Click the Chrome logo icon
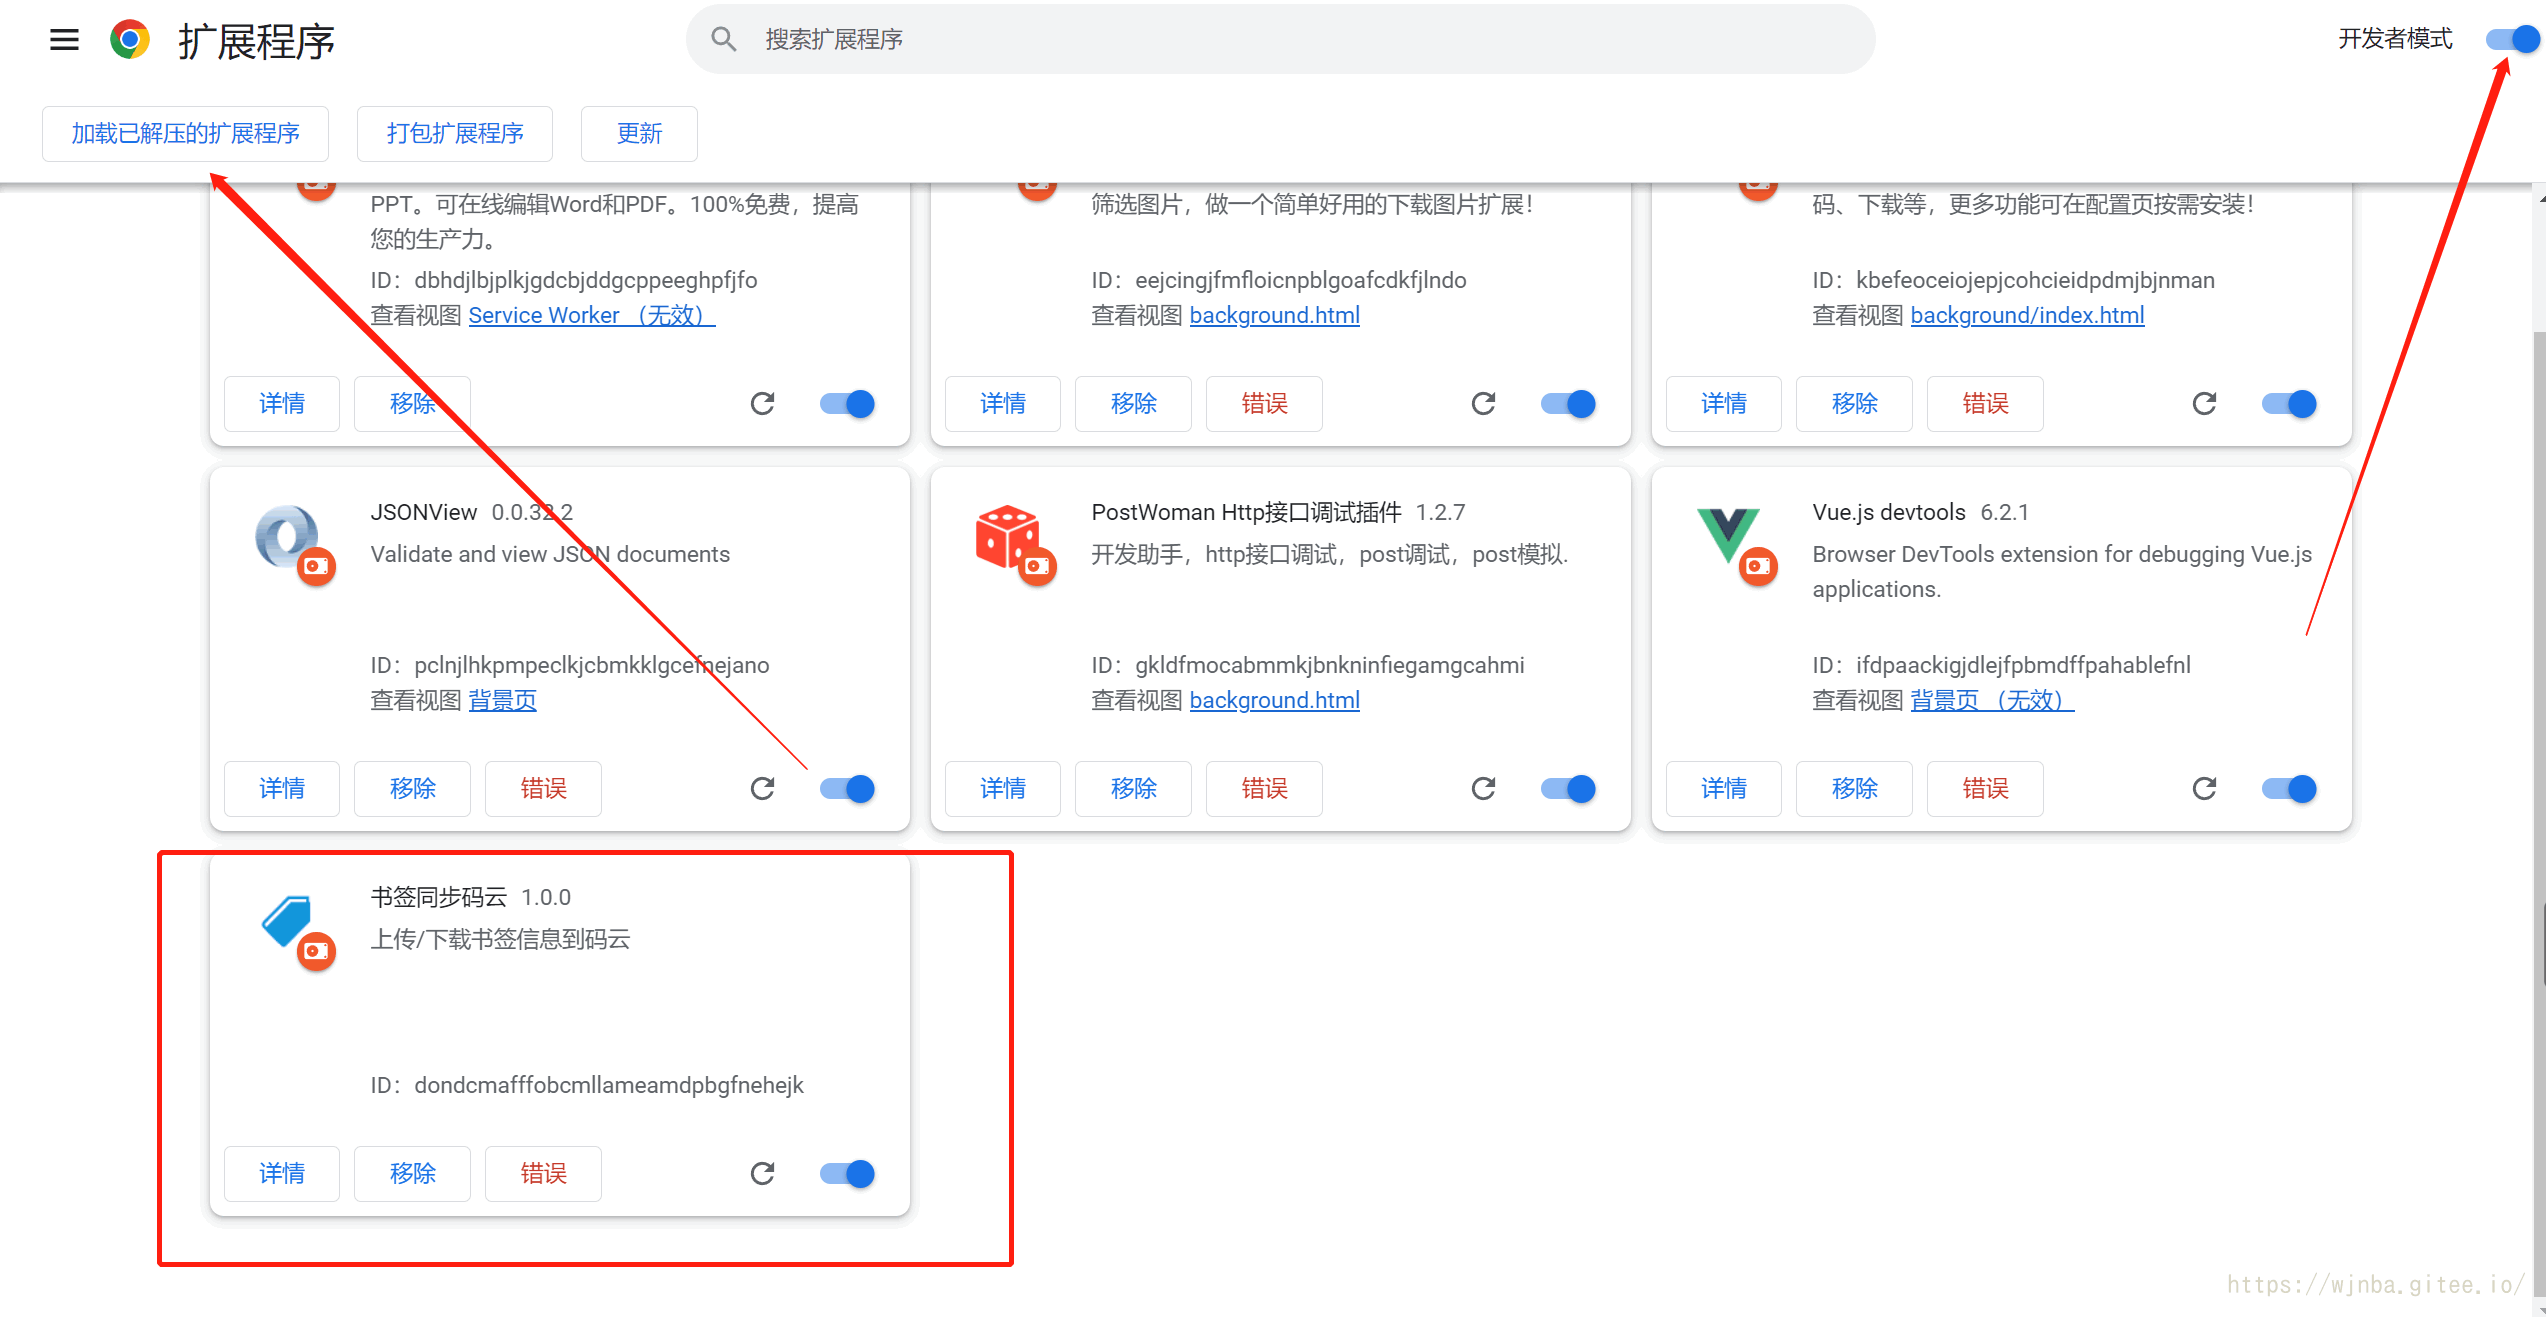The image size is (2546, 1317). point(130,40)
